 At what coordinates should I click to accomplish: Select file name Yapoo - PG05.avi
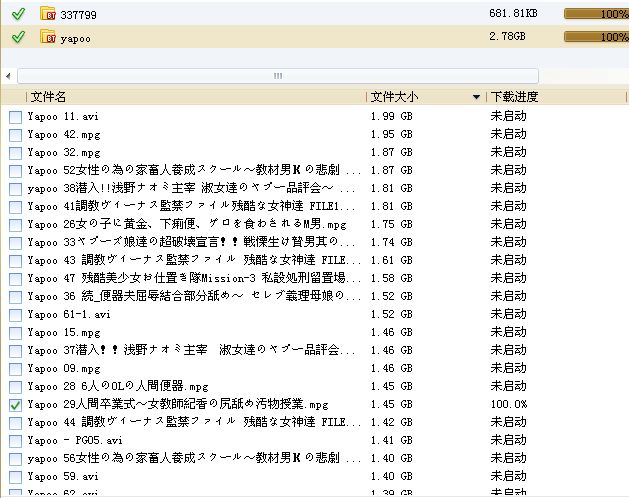(75, 440)
